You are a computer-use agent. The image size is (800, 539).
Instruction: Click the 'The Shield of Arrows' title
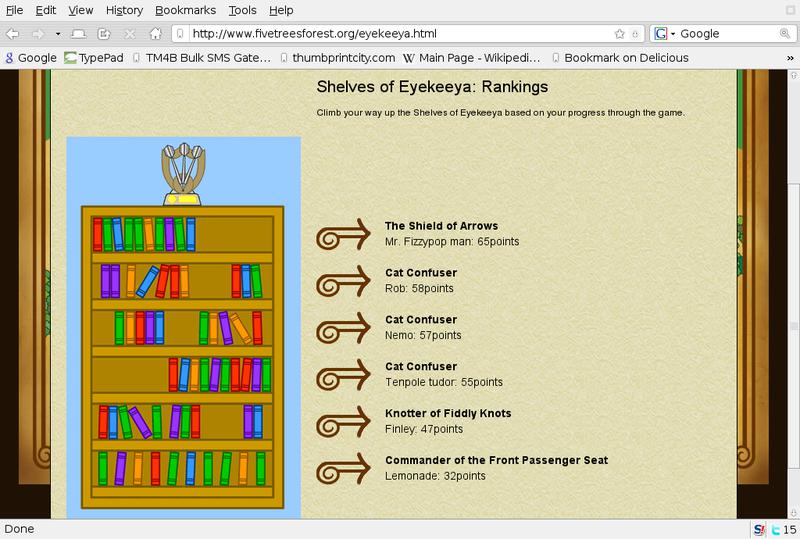pyautogui.click(x=441, y=226)
